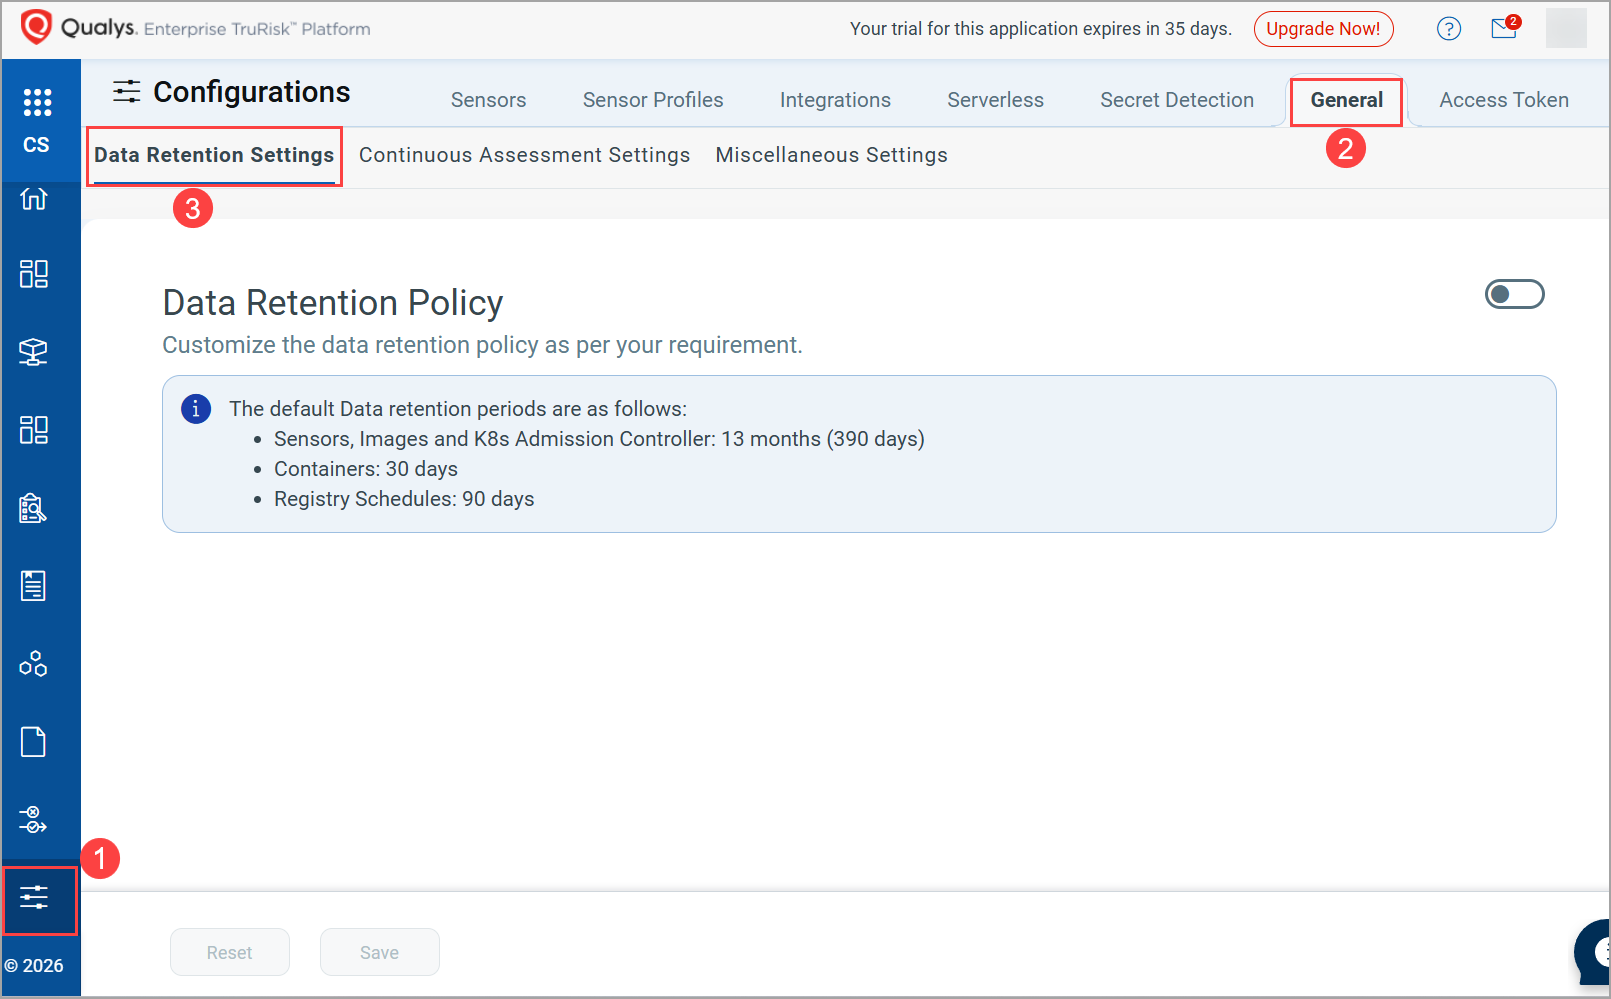Screen dimensions: 1611x999
Task: Select the Reports document icon
Action: (x=33, y=586)
